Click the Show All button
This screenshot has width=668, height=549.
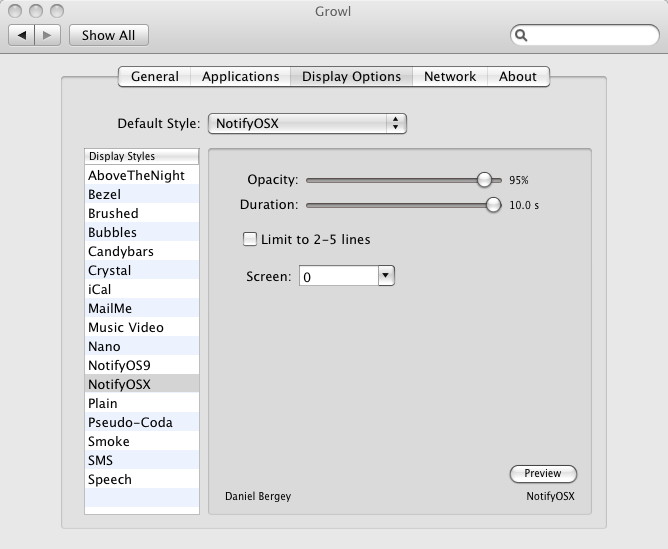[109, 35]
